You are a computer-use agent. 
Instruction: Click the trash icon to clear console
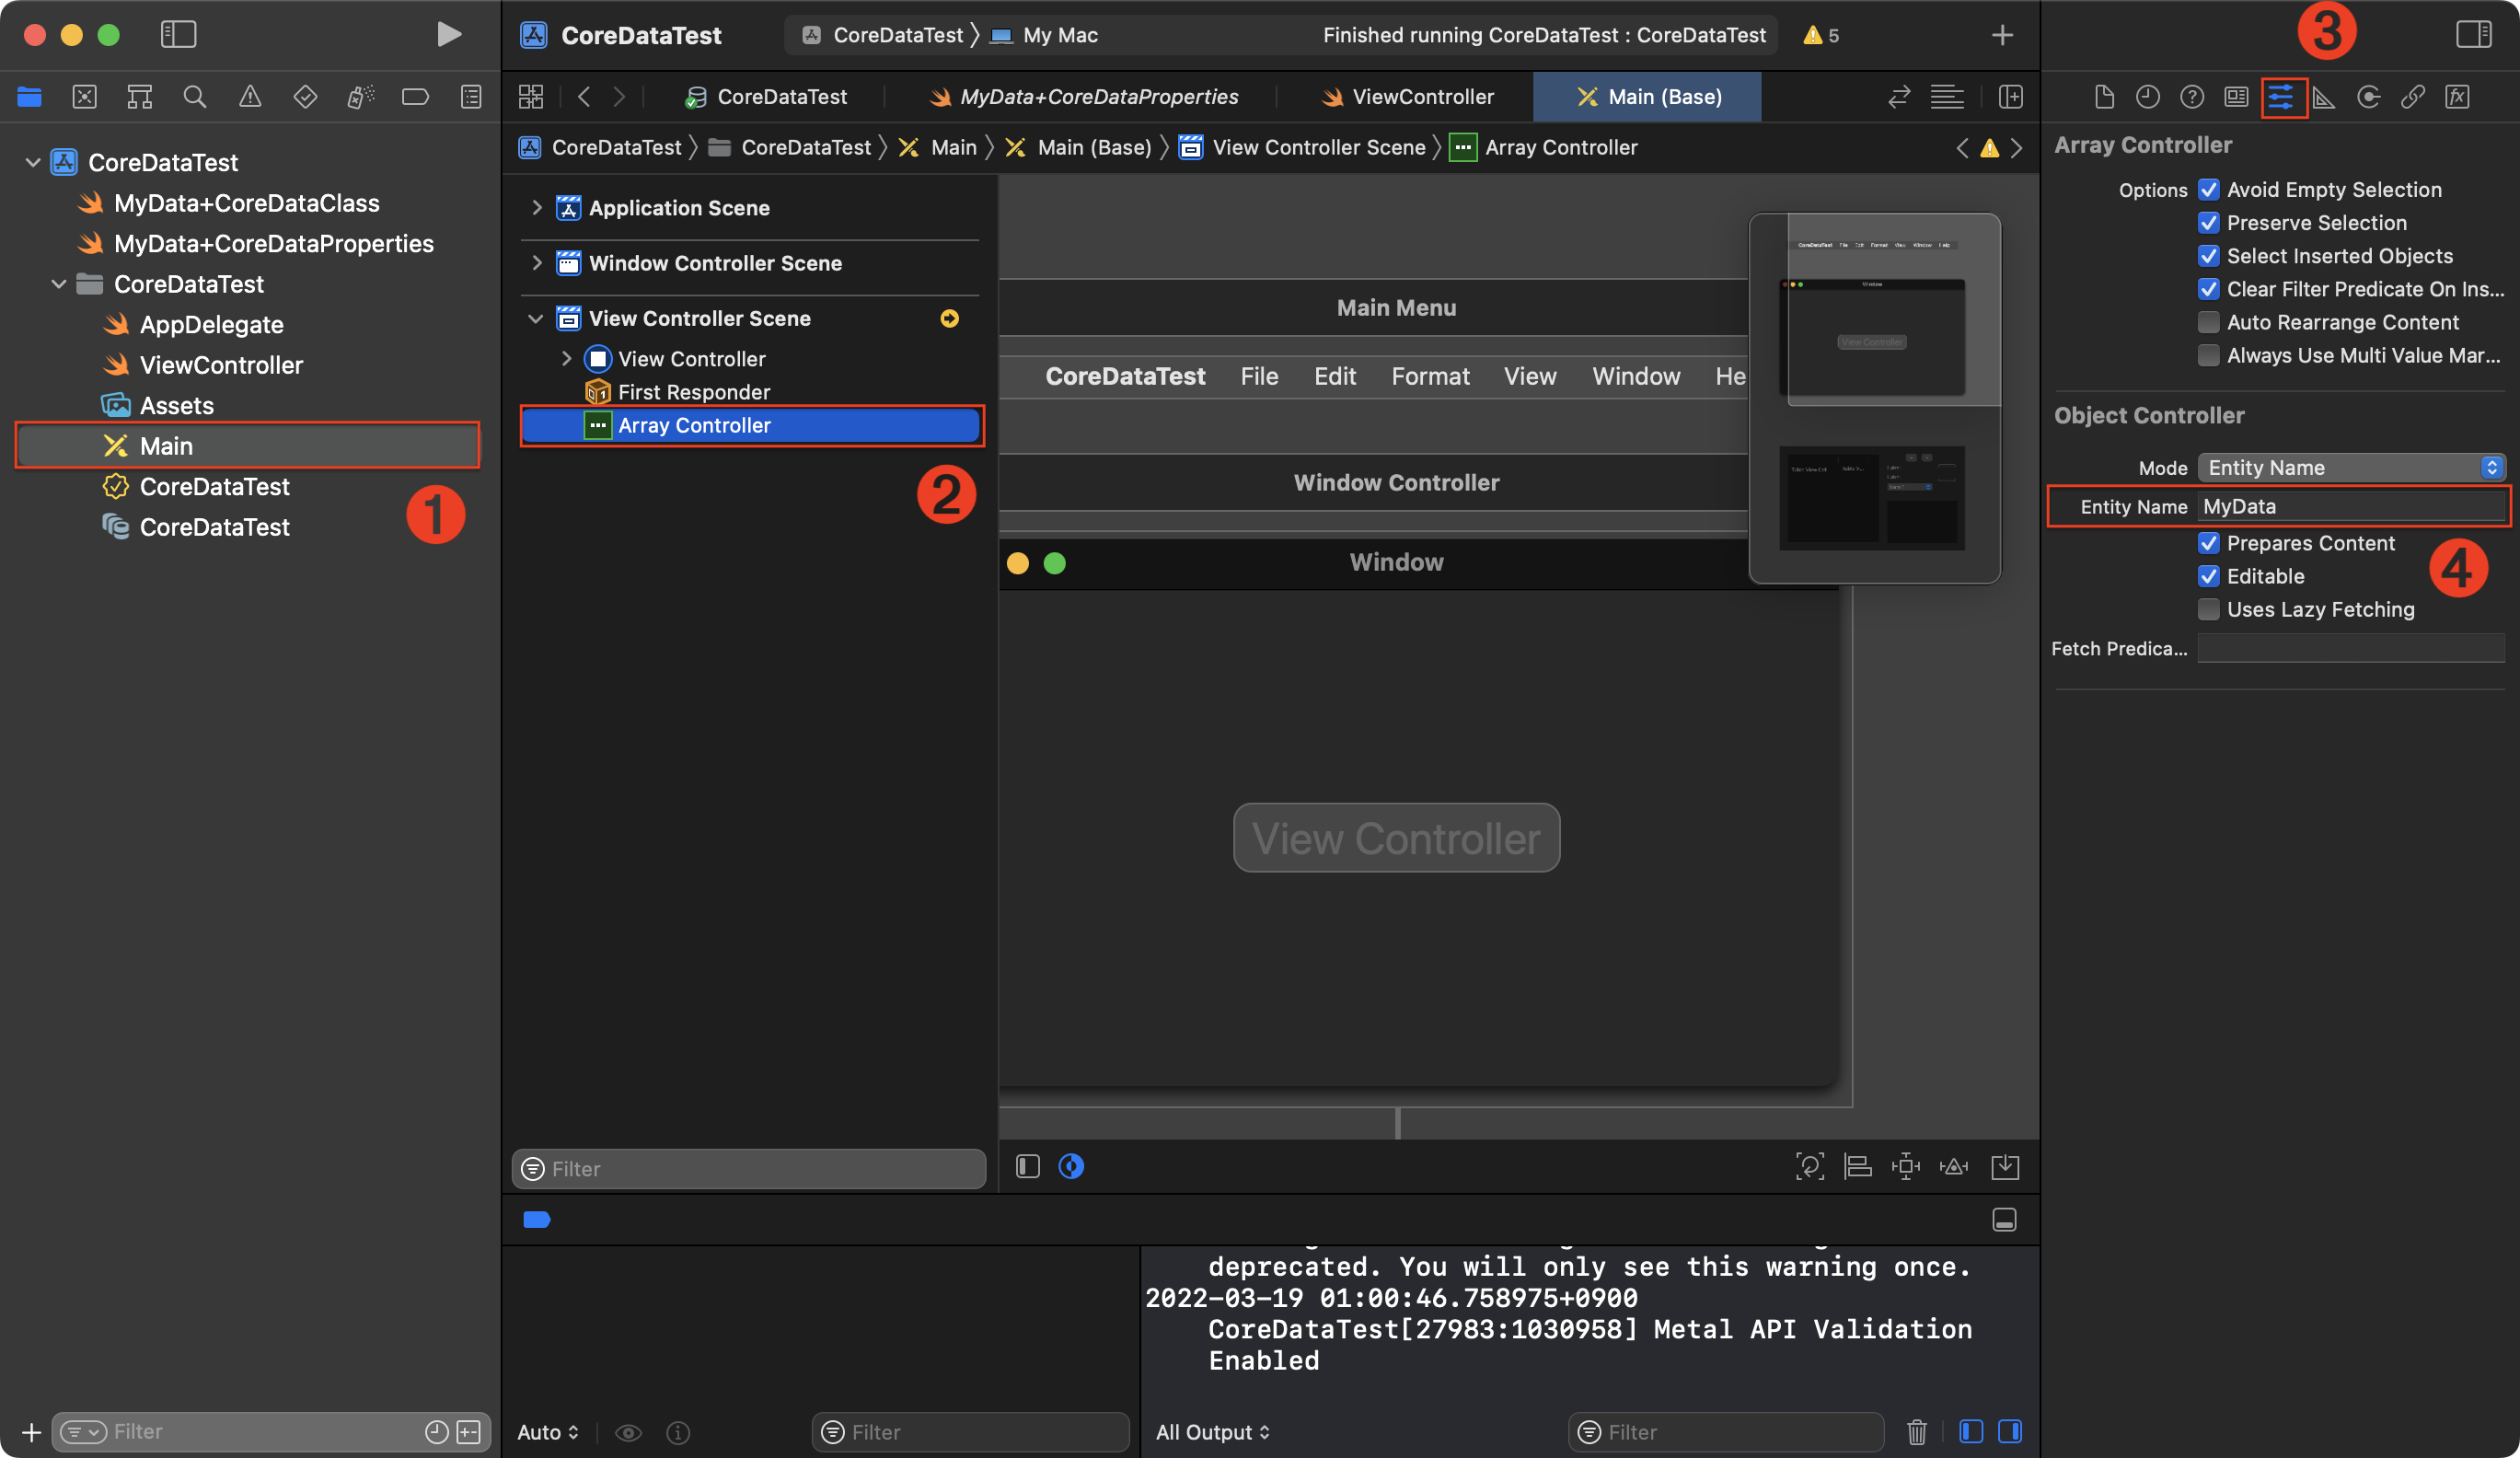1916,1431
